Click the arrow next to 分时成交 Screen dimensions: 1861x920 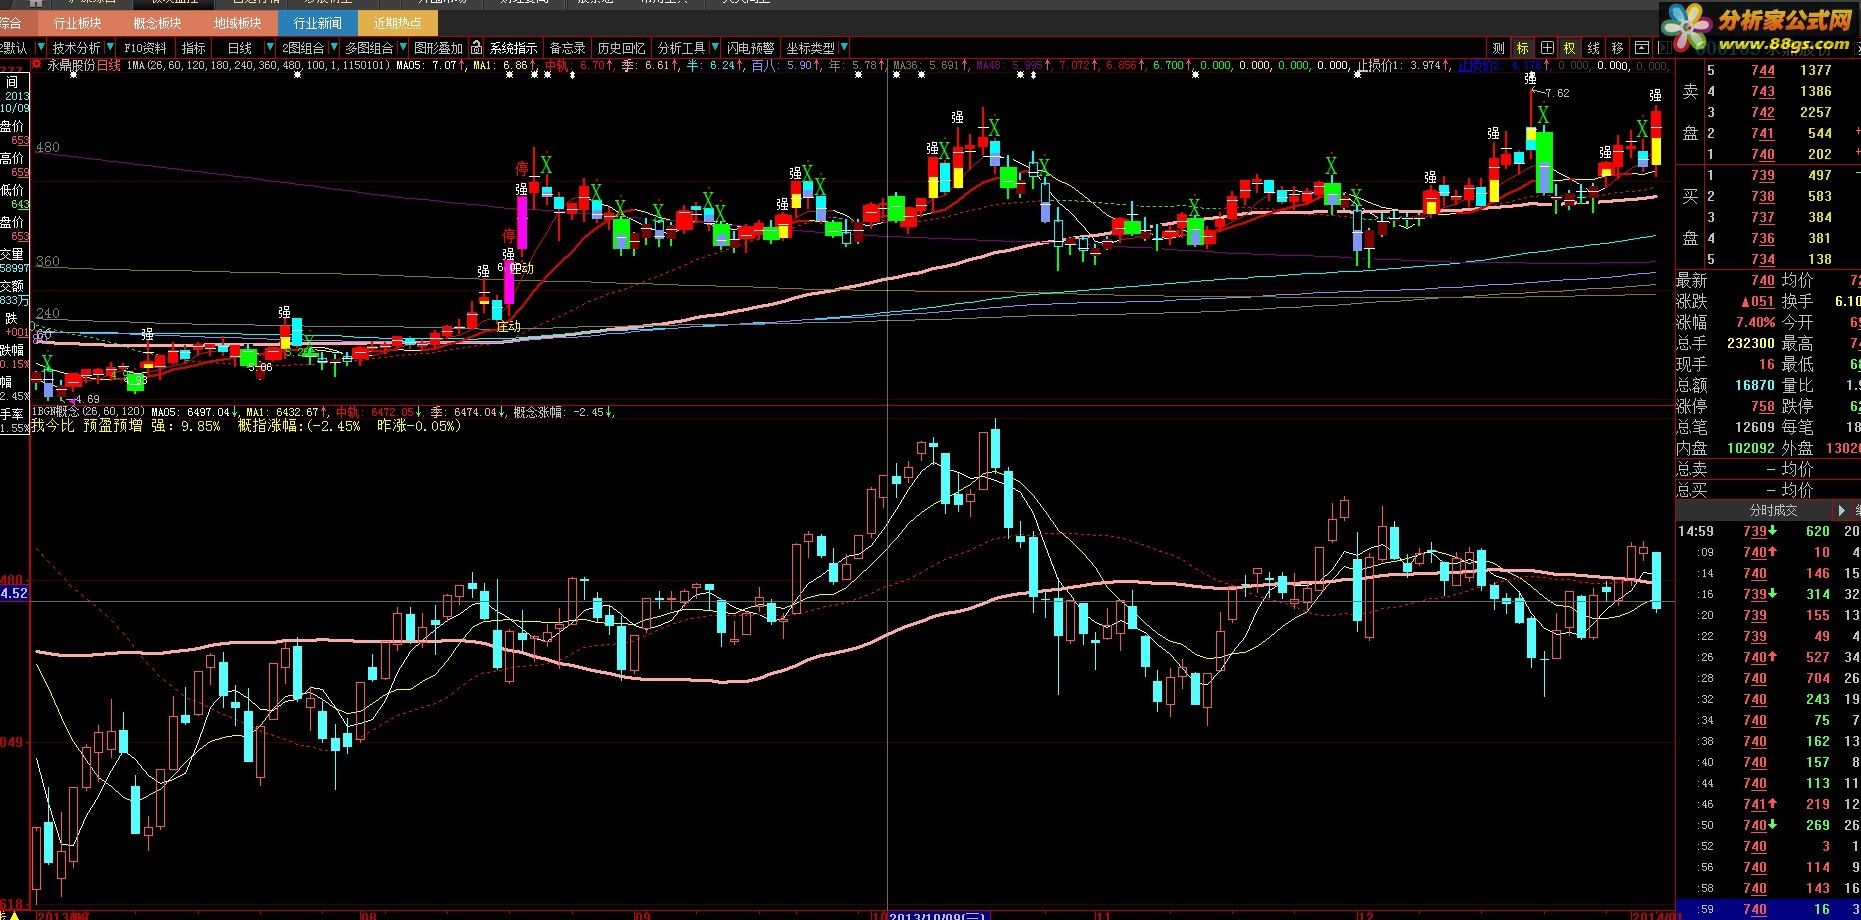pos(1842,511)
